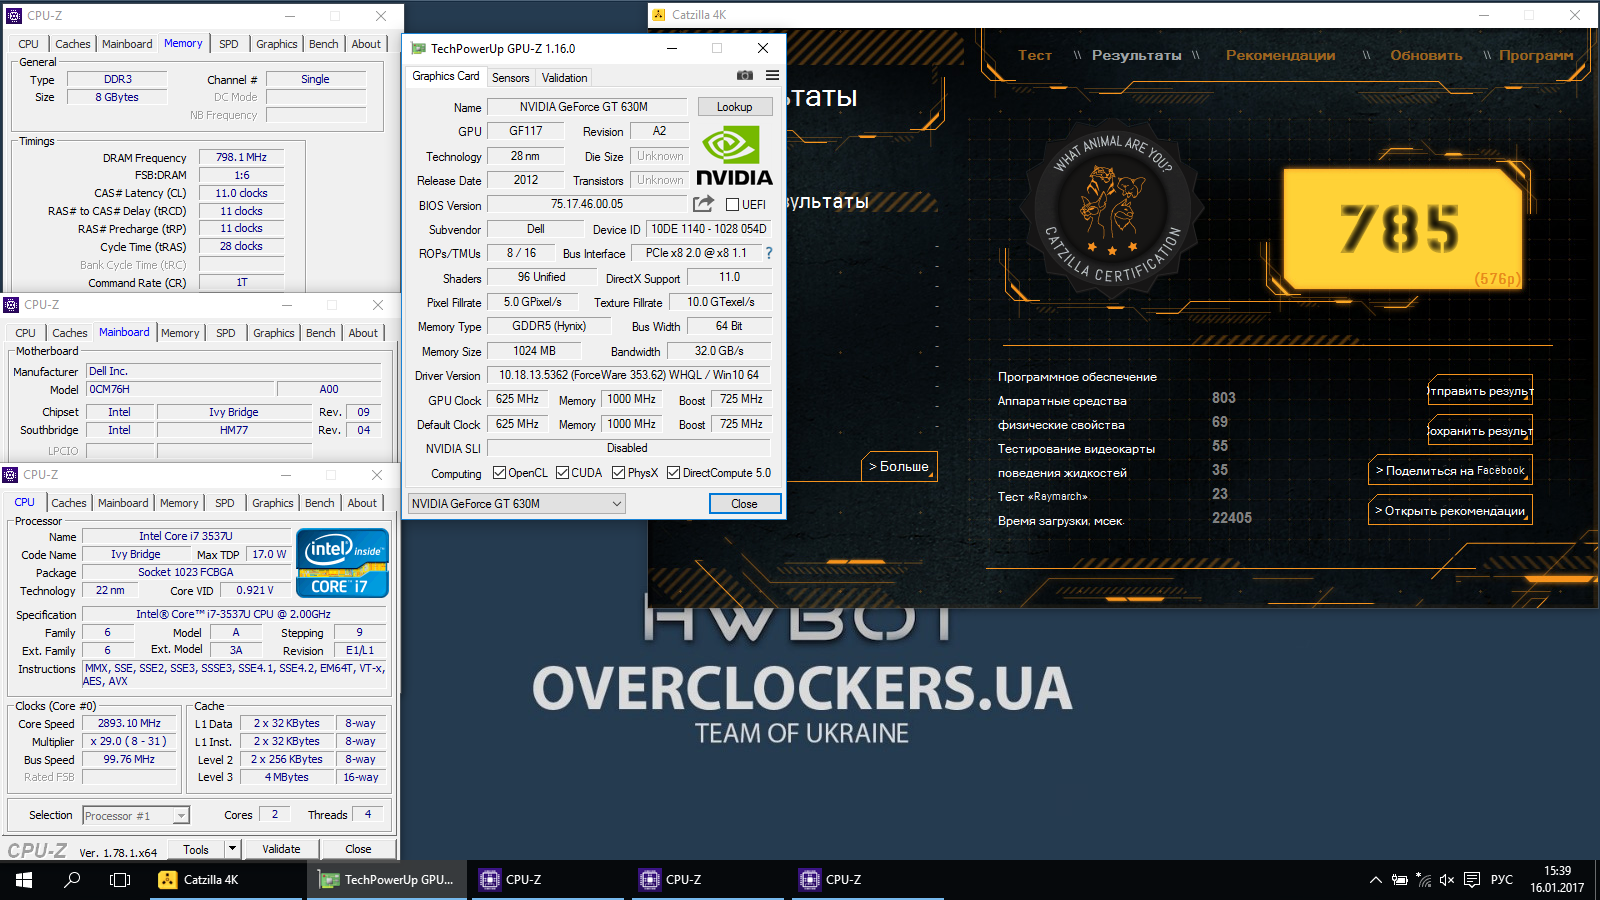Open the Bench tab in the CPU-Z CPU window
Image resolution: width=1600 pixels, height=900 pixels.
[x=320, y=503]
